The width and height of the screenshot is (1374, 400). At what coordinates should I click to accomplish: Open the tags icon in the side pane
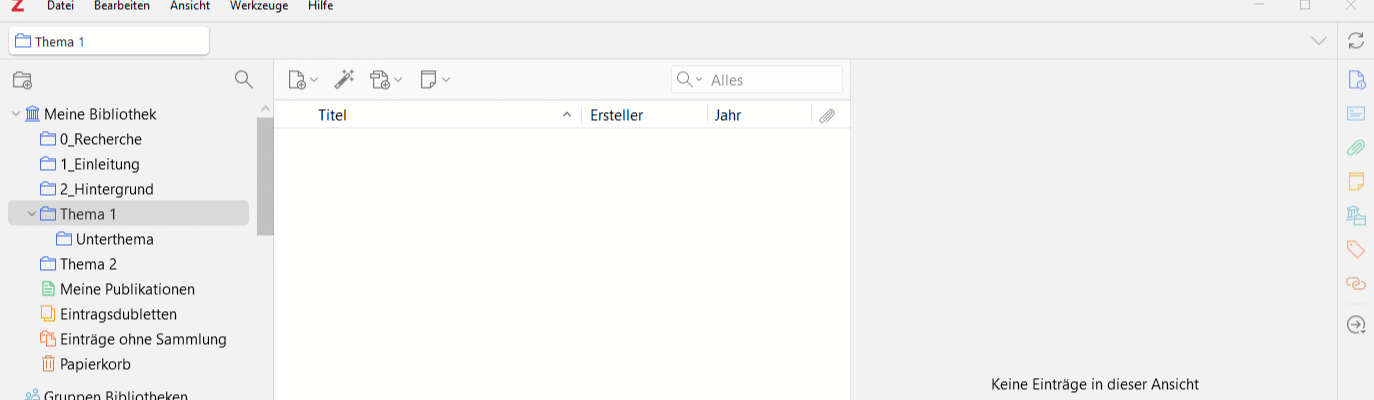pos(1356,249)
